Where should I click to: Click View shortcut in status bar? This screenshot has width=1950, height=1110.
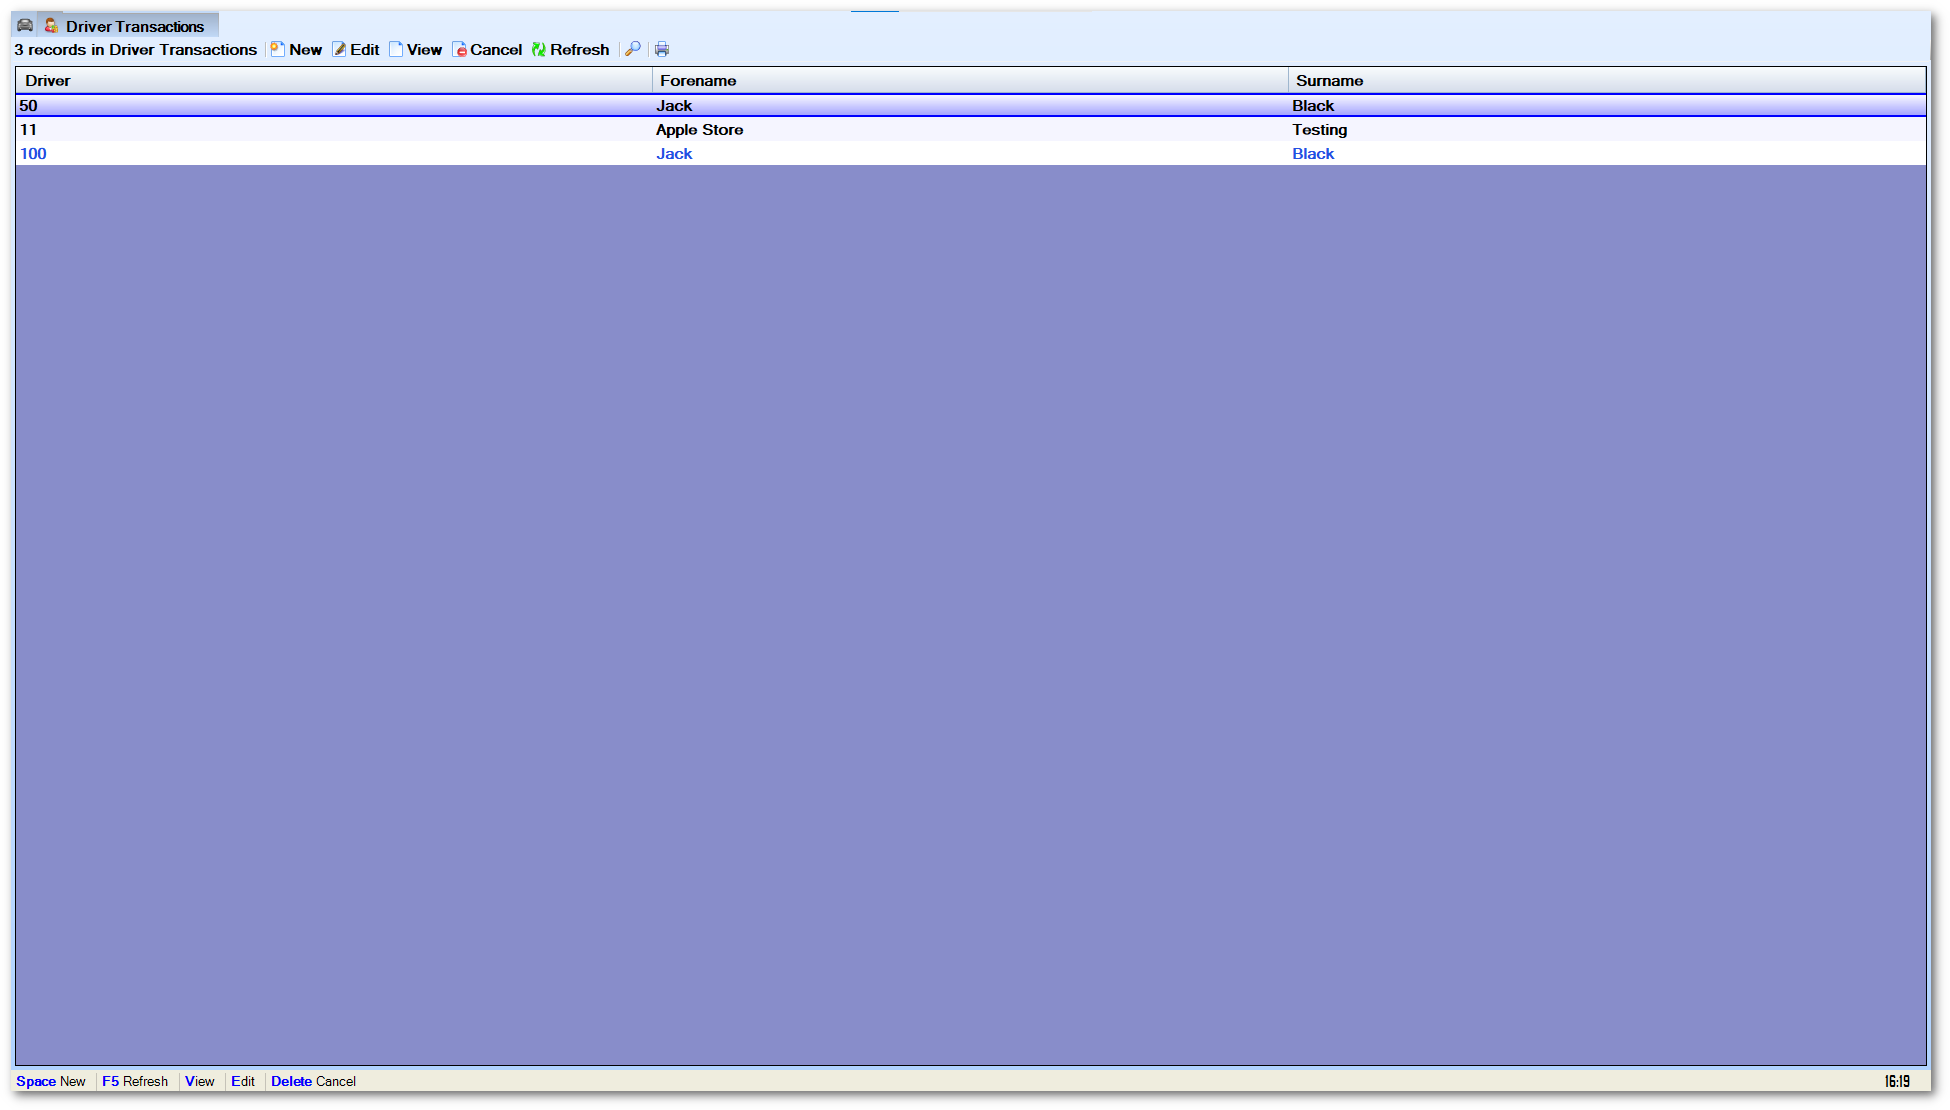coord(200,1081)
